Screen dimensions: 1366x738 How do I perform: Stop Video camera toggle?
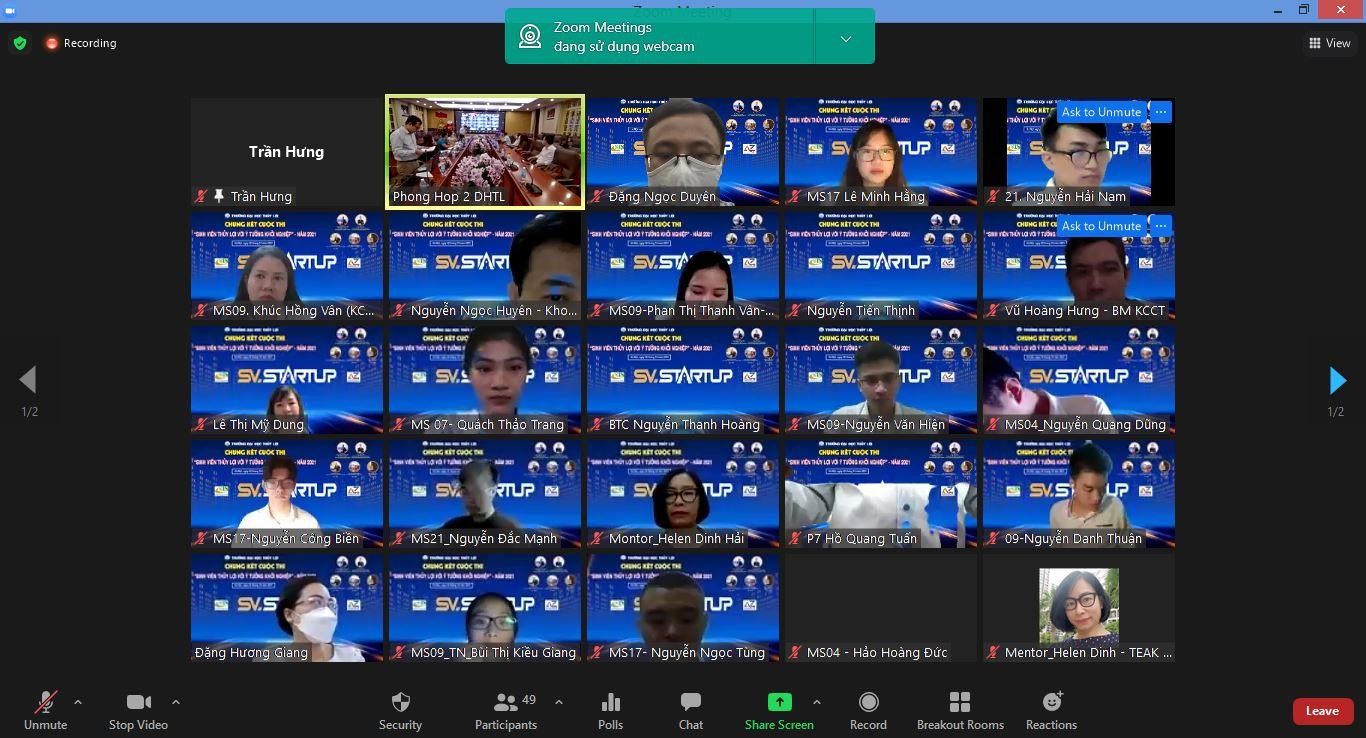coord(138,711)
